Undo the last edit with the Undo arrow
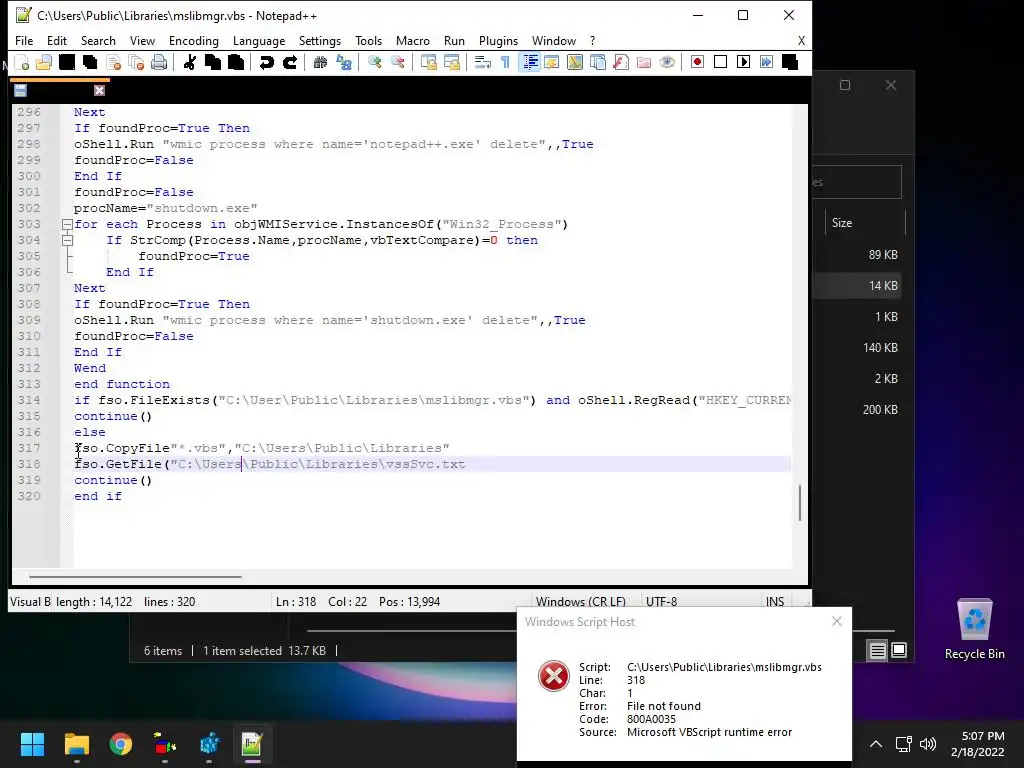1024x768 pixels. point(266,62)
